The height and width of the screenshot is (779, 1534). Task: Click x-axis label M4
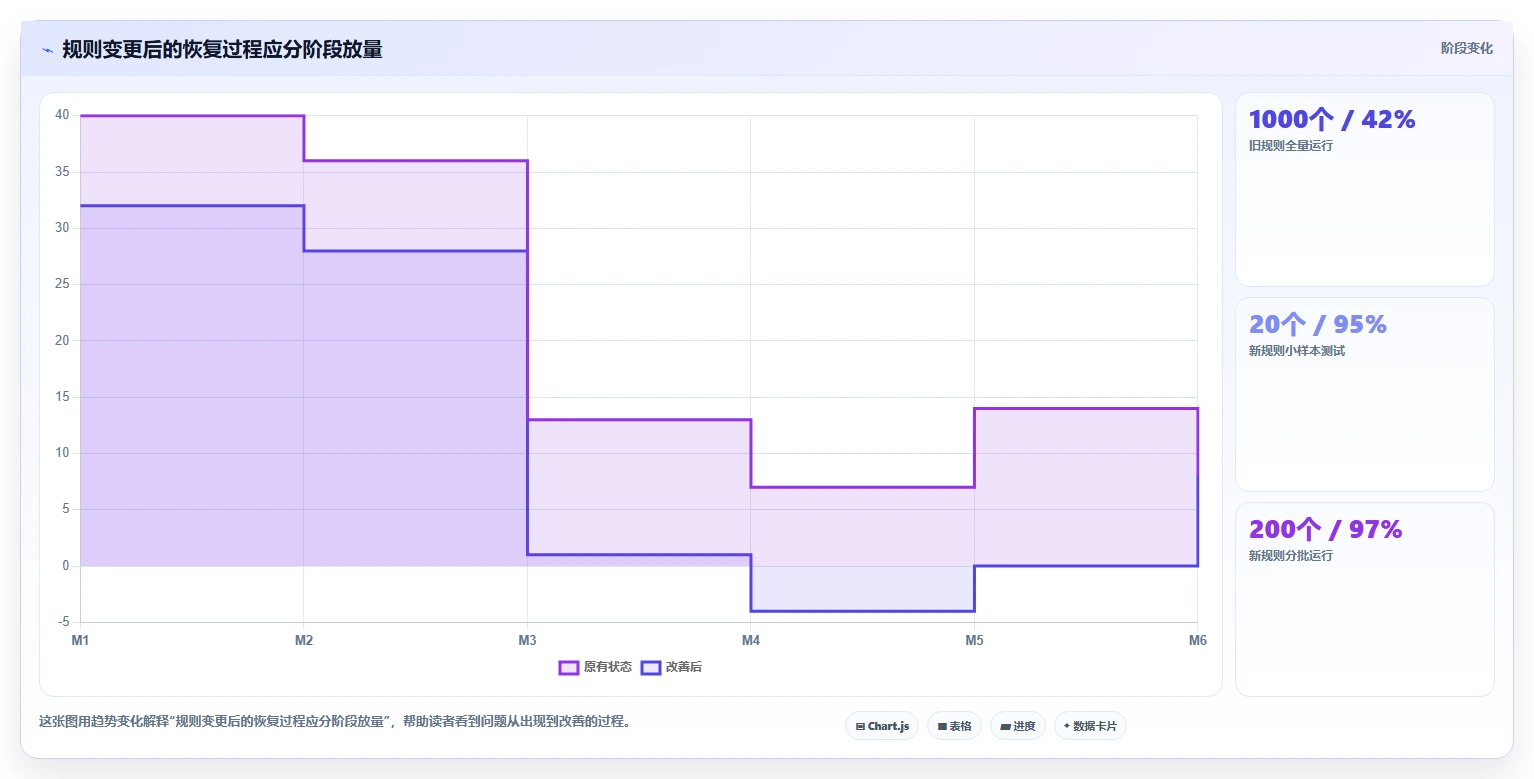[x=751, y=640]
